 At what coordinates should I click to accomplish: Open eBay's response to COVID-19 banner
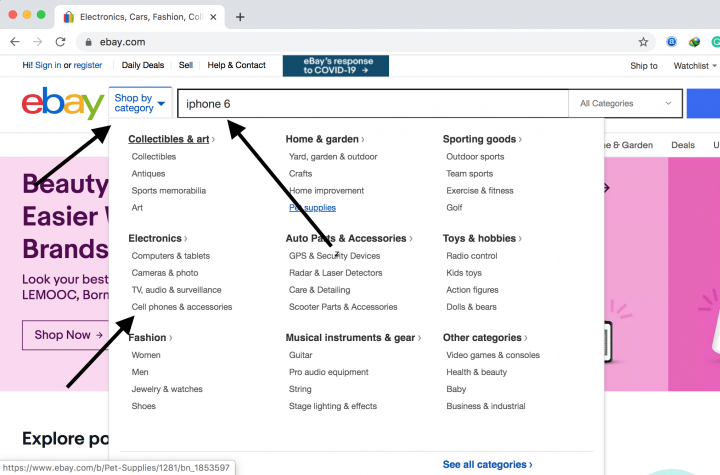tap(335, 66)
